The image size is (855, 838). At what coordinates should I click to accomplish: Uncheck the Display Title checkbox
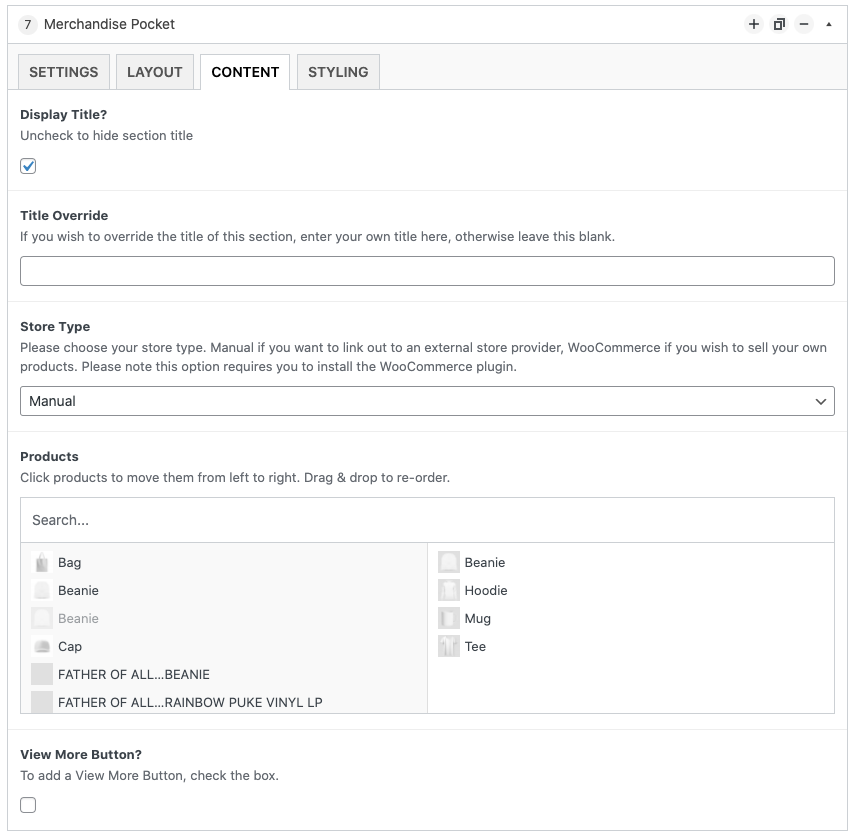click(x=28, y=166)
